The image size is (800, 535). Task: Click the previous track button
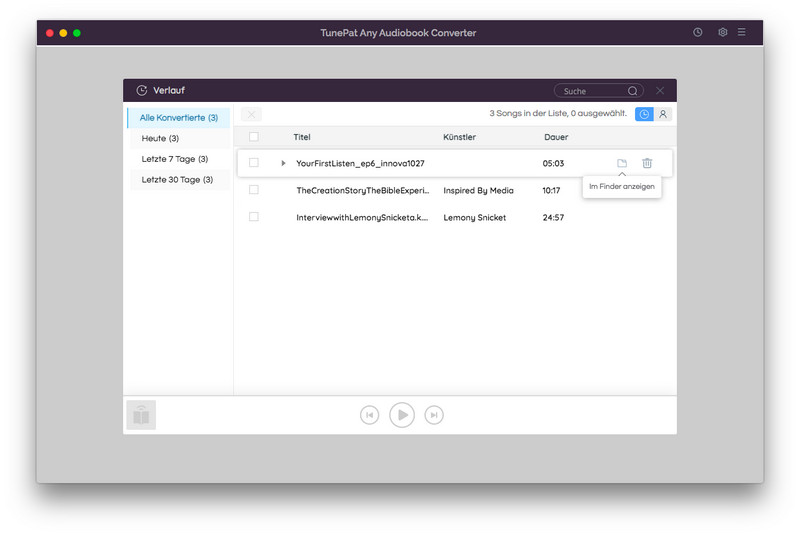click(x=369, y=415)
